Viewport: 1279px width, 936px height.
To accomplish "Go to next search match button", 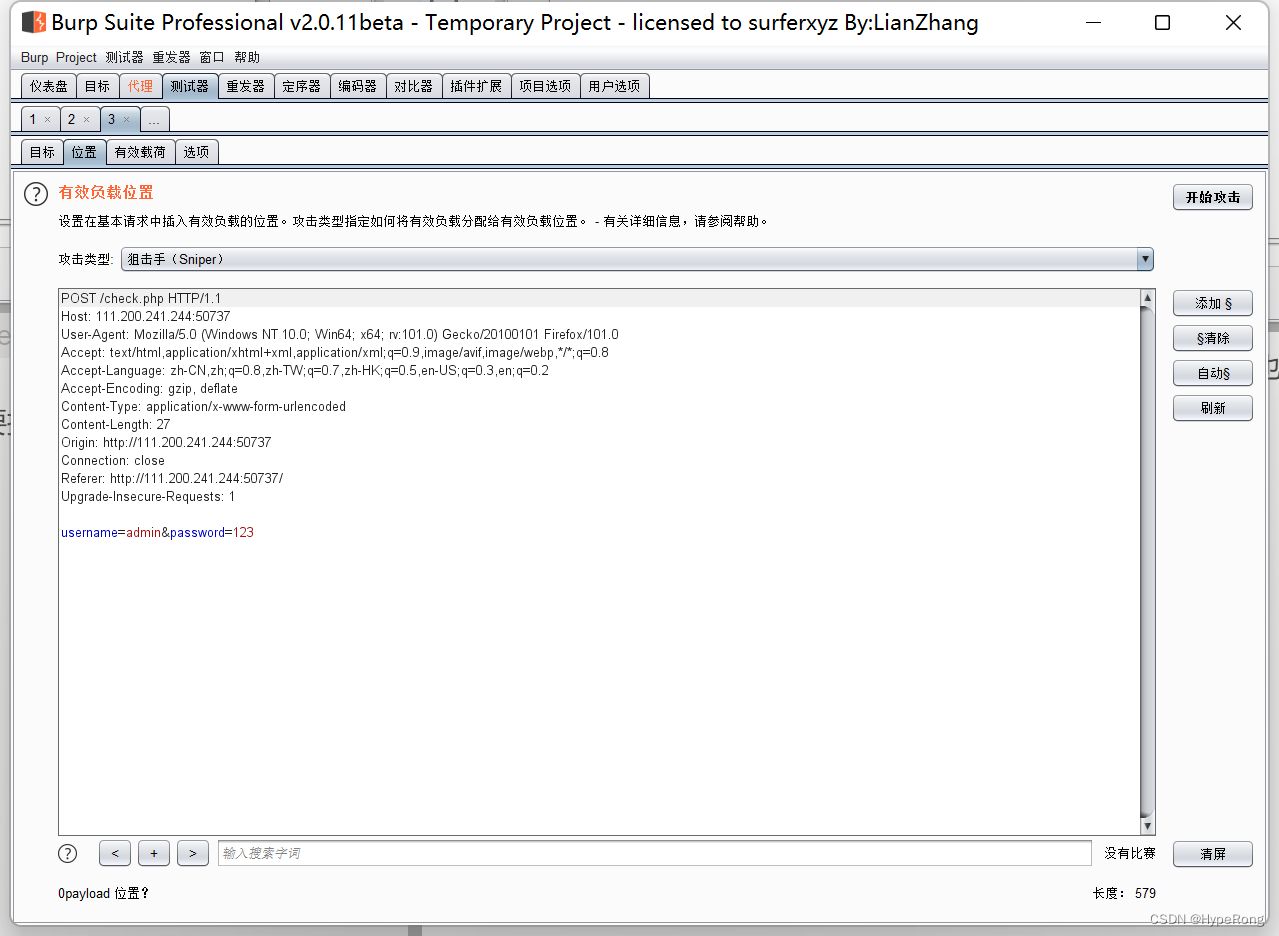I will 192,853.
